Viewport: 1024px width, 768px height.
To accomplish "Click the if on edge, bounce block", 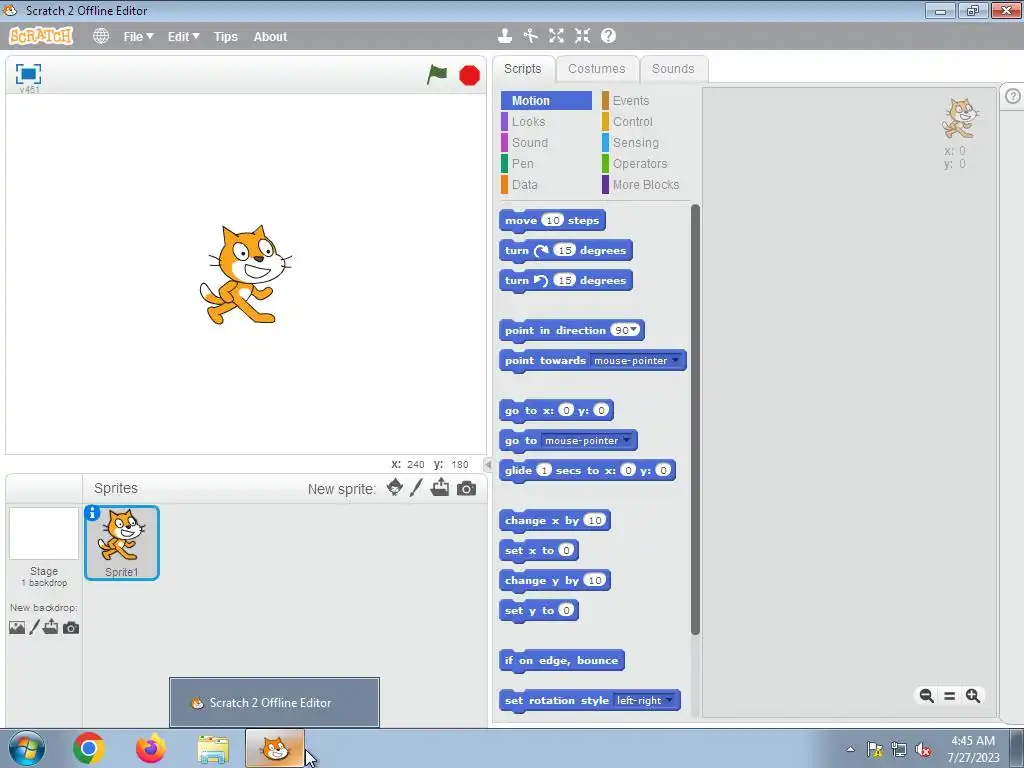I will click(x=562, y=660).
